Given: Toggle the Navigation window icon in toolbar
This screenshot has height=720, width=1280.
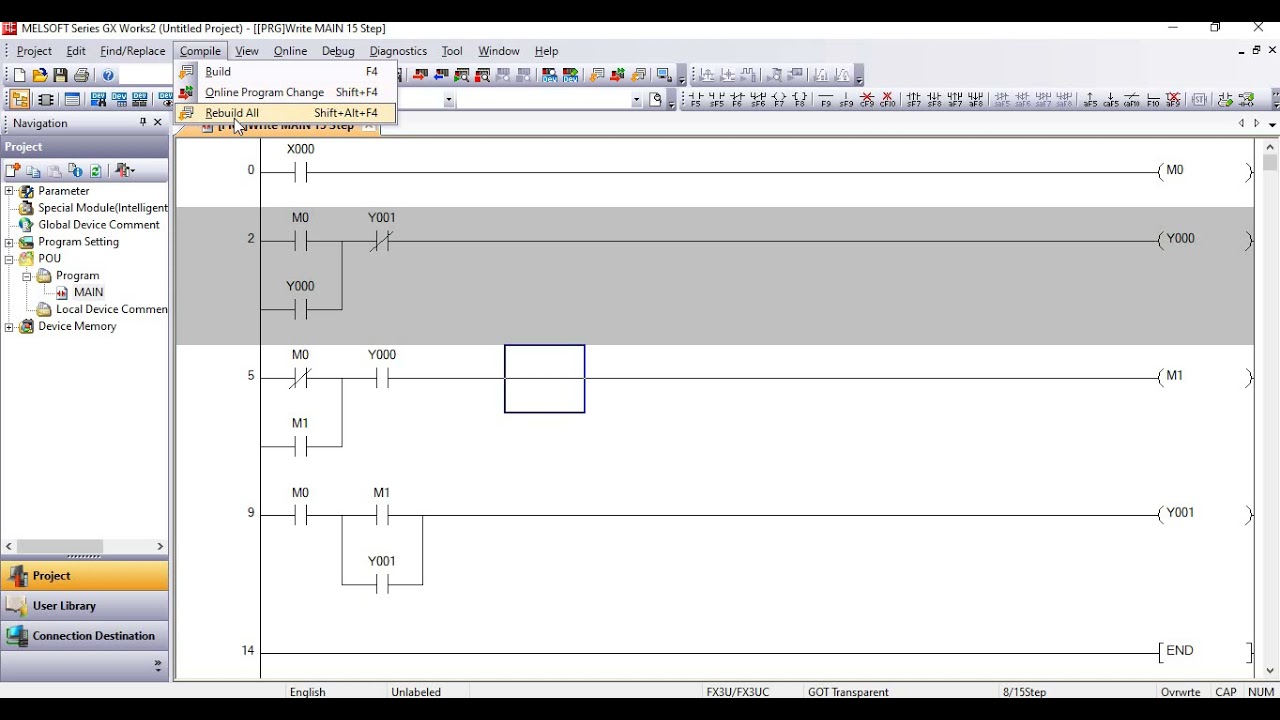Looking at the screenshot, I should (x=20, y=100).
